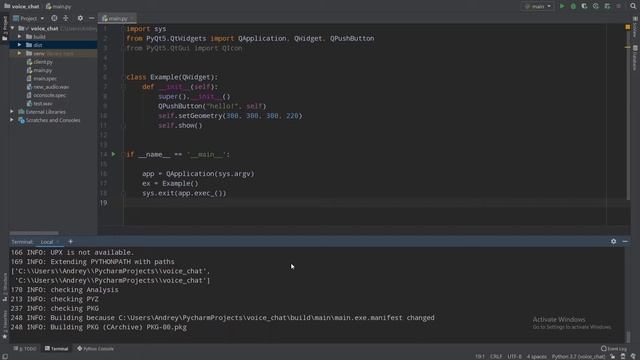Open Search Everywhere magnifier icon
This screenshot has width=640, height=360.
tap(633, 6)
